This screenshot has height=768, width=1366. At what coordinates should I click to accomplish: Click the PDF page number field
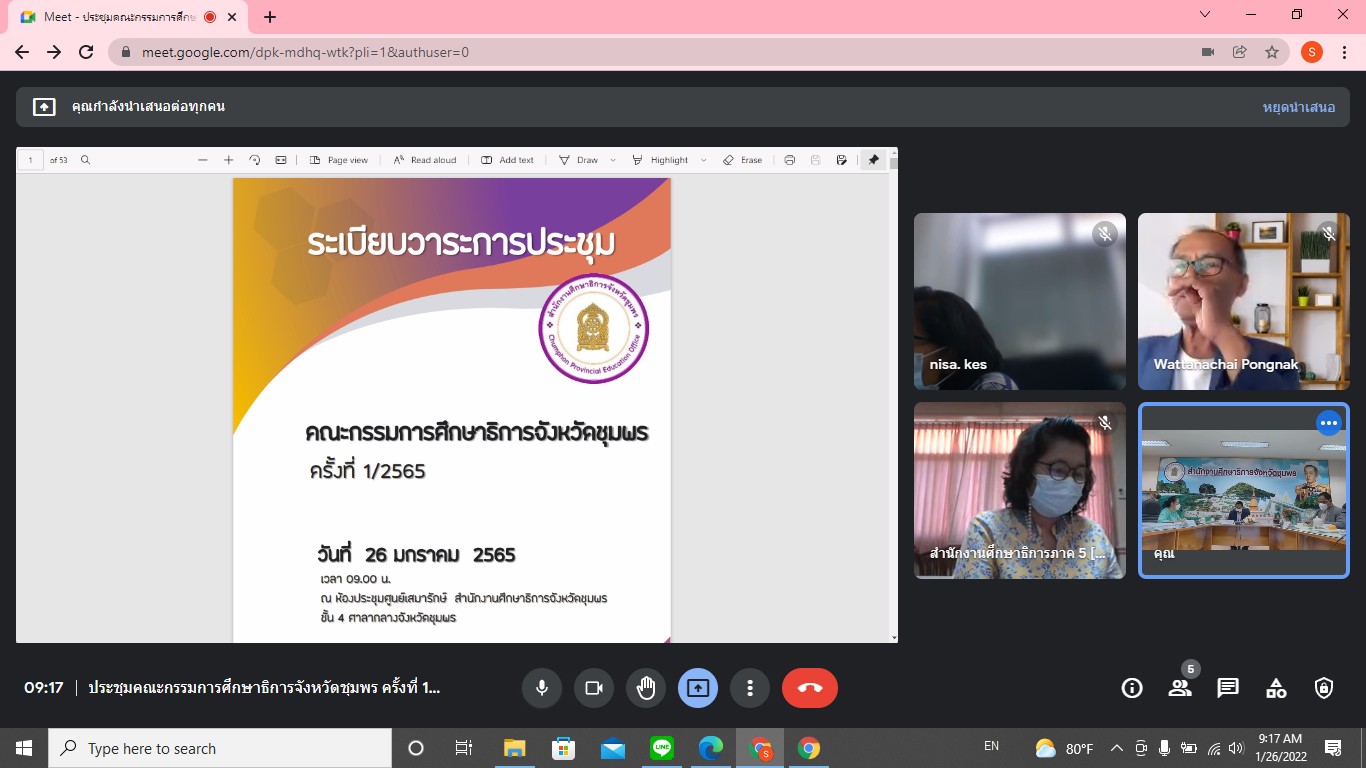click(31, 160)
